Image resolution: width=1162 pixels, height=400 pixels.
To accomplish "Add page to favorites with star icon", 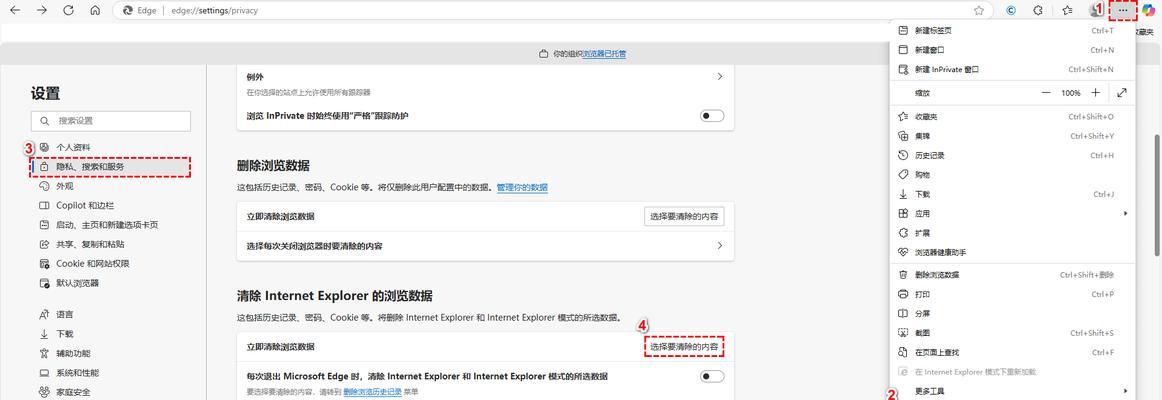I will (979, 10).
